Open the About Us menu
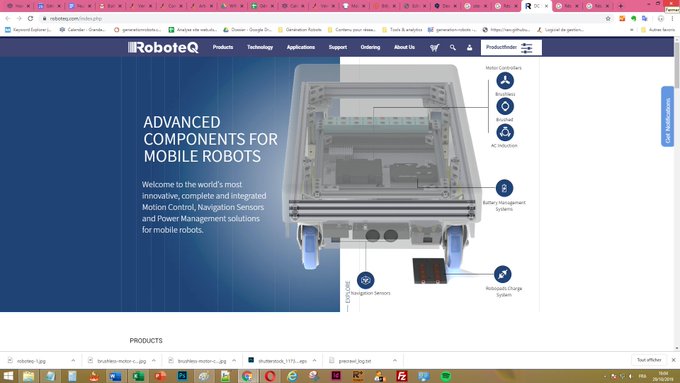The width and height of the screenshot is (680, 383). [x=404, y=47]
